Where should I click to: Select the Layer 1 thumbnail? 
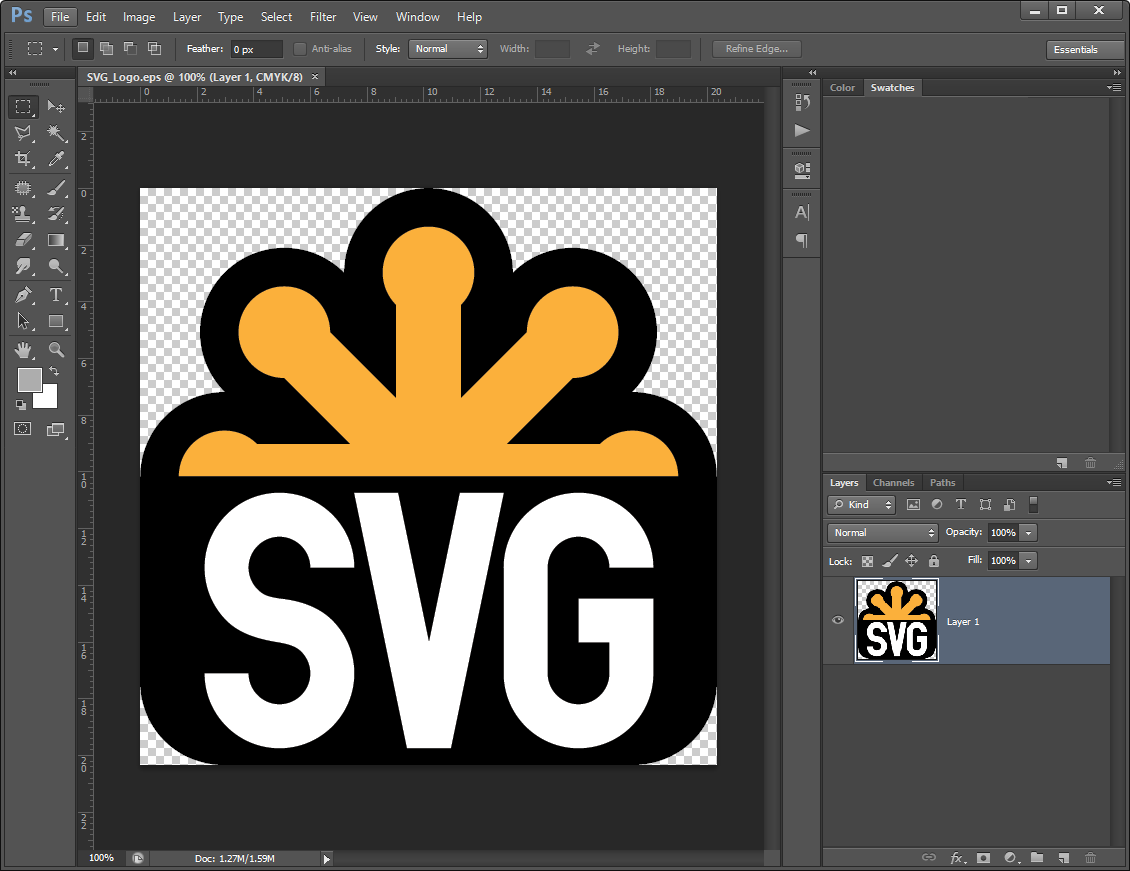[x=897, y=620]
